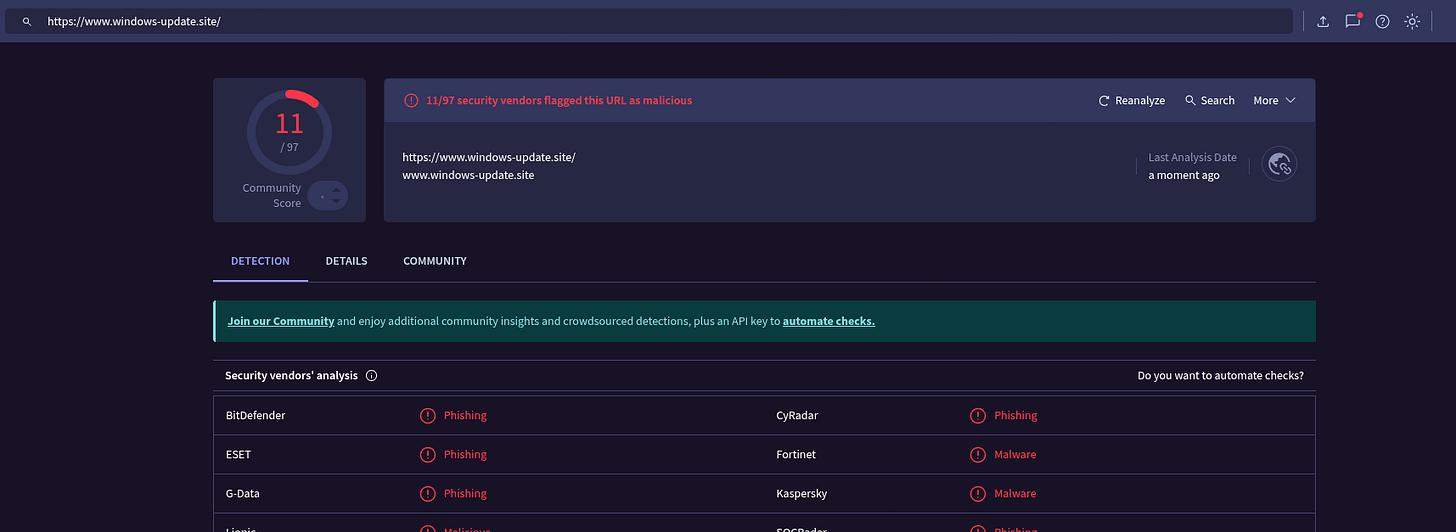Click the search magnifier icon in URL bar
This screenshot has height=532, width=1456.
tap(27, 21)
